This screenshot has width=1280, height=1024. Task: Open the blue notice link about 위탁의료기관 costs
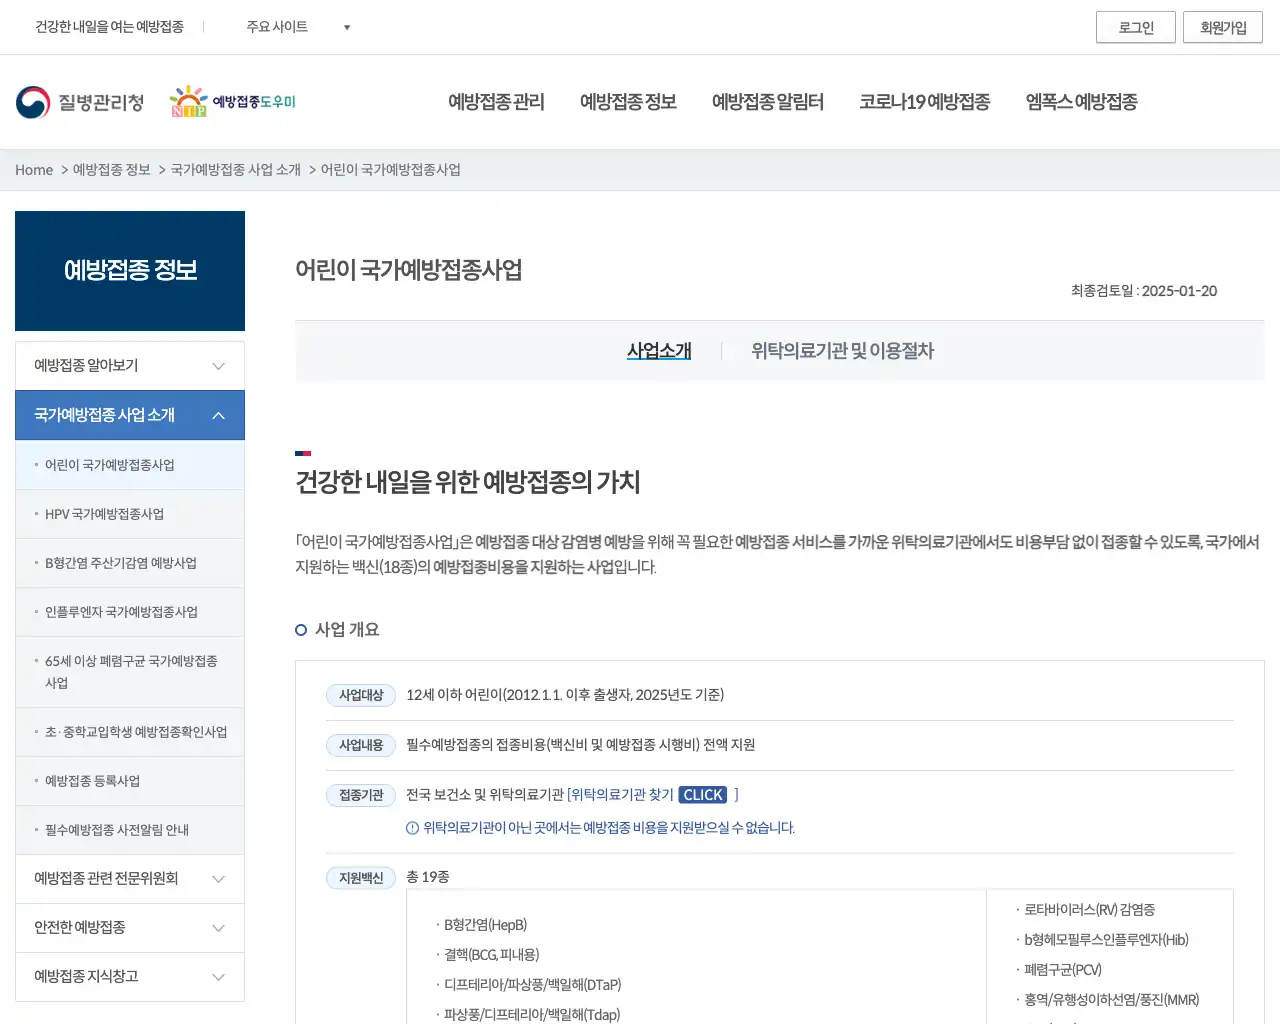tap(609, 828)
